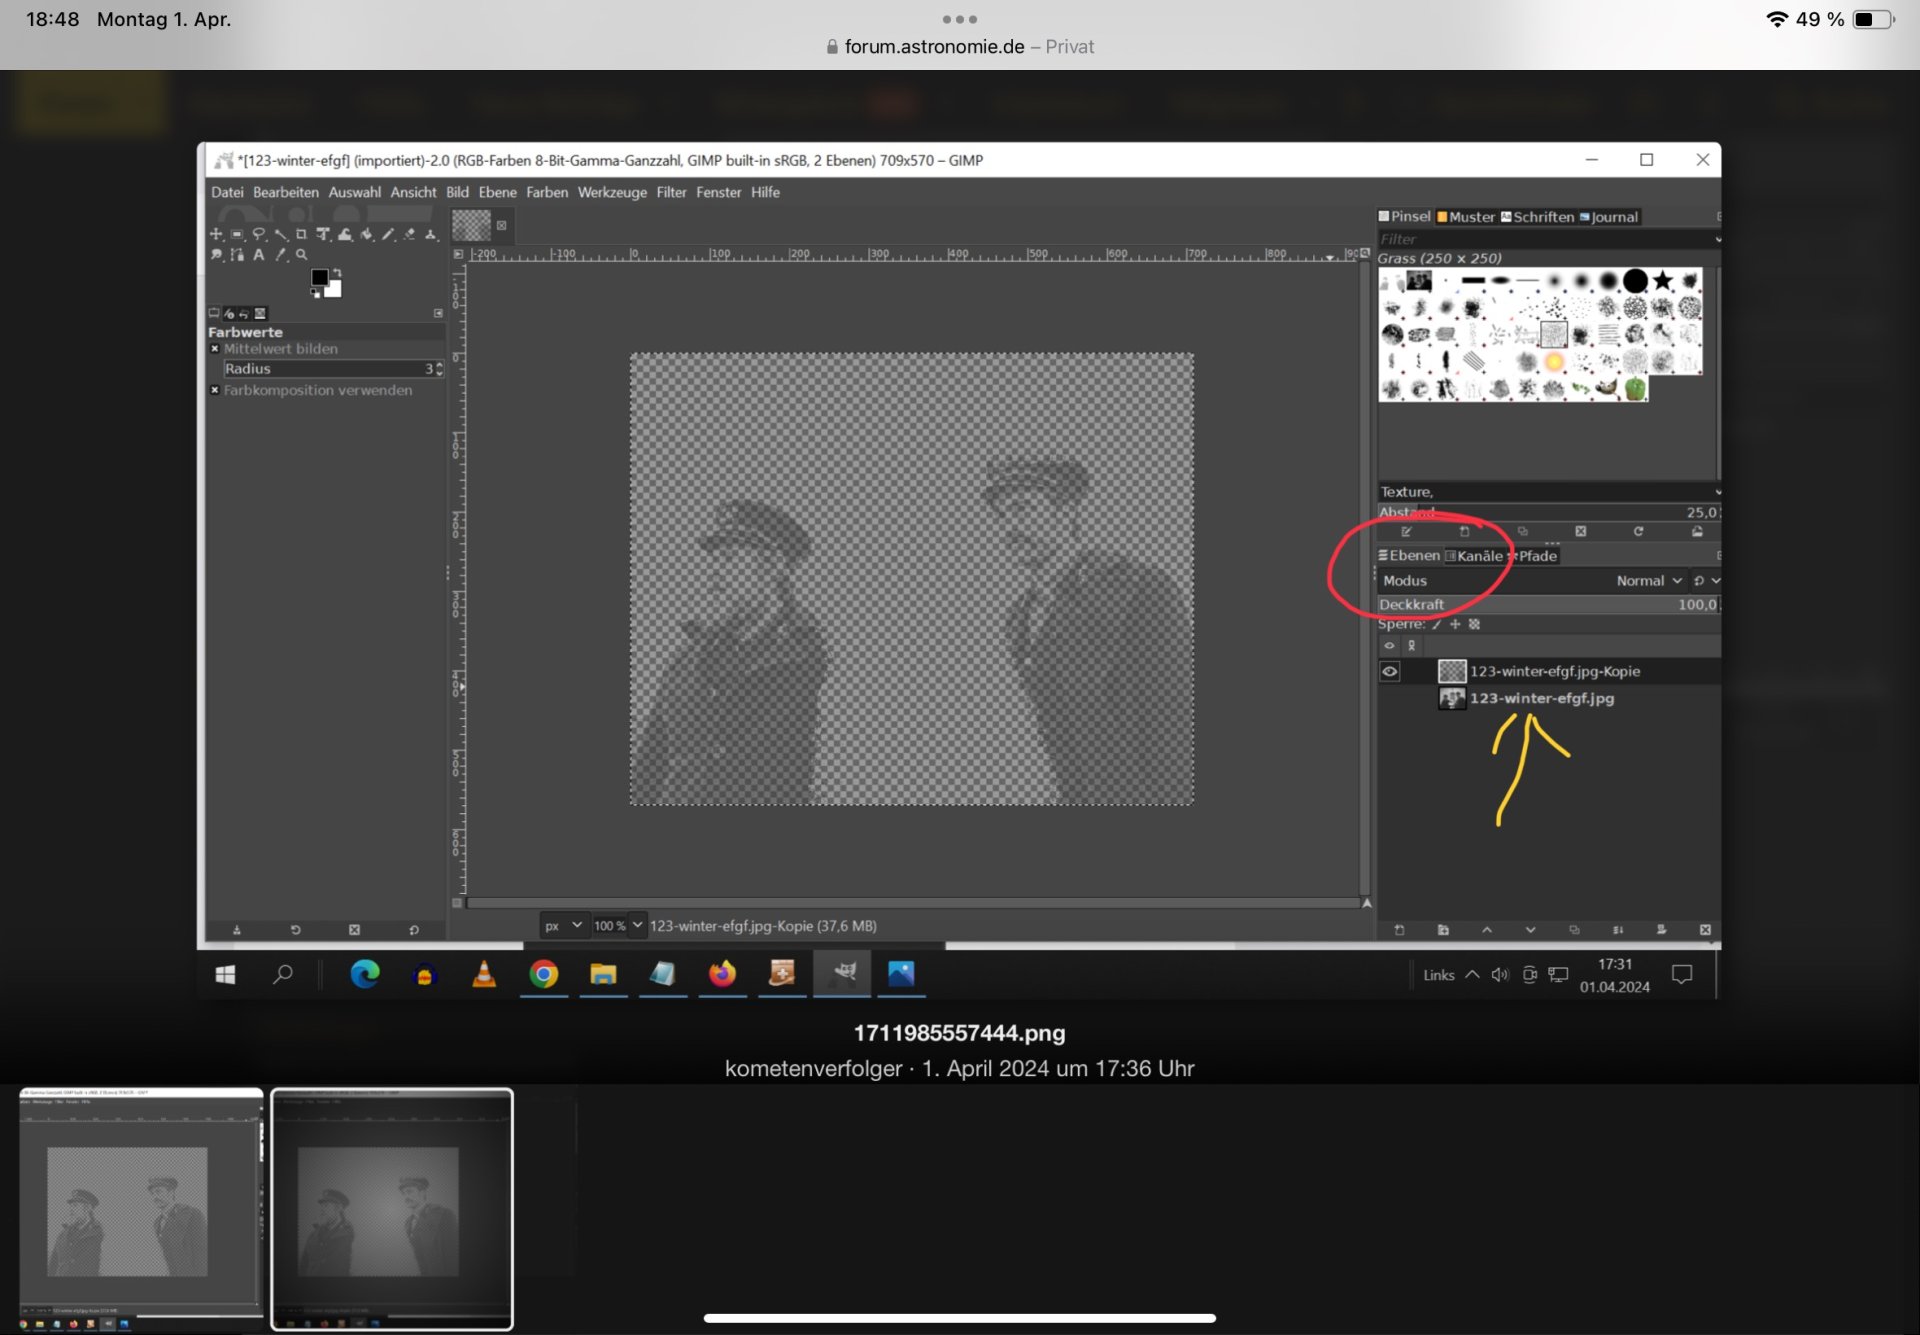Open the Datei menu
Image resolution: width=1920 pixels, height=1335 pixels.
point(227,192)
